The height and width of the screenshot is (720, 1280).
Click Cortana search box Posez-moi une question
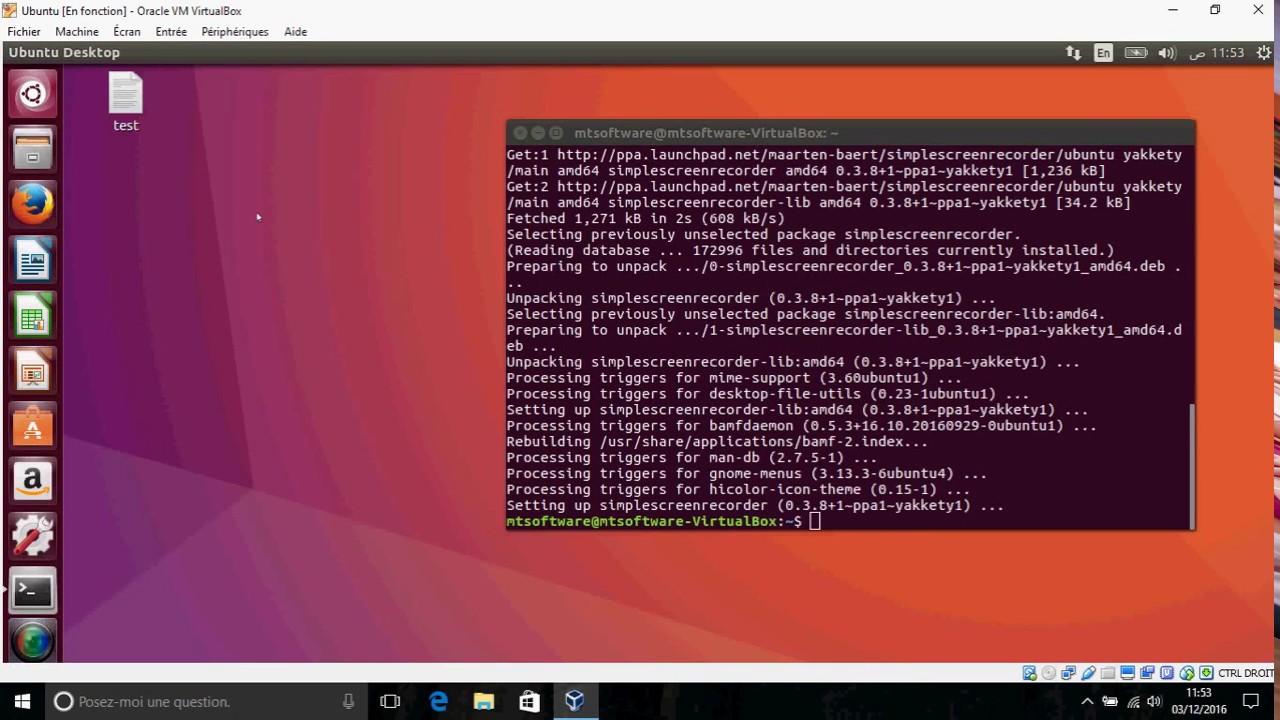click(x=206, y=701)
